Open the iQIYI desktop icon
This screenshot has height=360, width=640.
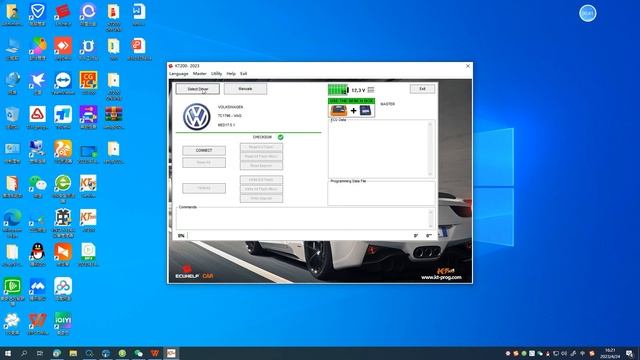tap(63, 323)
